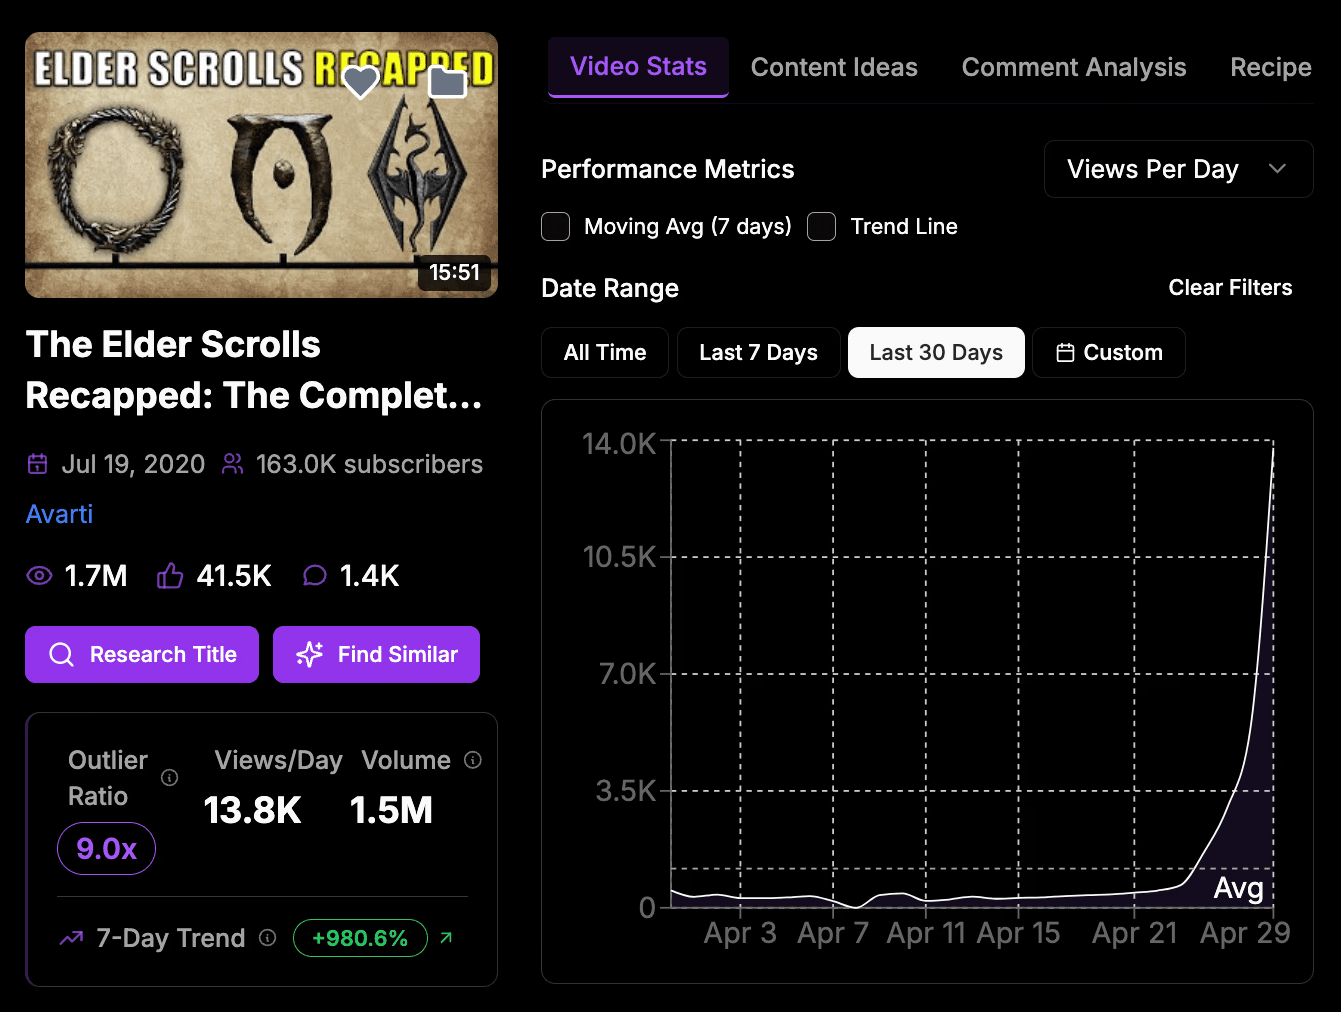The width and height of the screenshot is (1341, 1012).
Task: Click the Apr 15 axis label
Action: pyautogui.click(x=1018, y=933)
